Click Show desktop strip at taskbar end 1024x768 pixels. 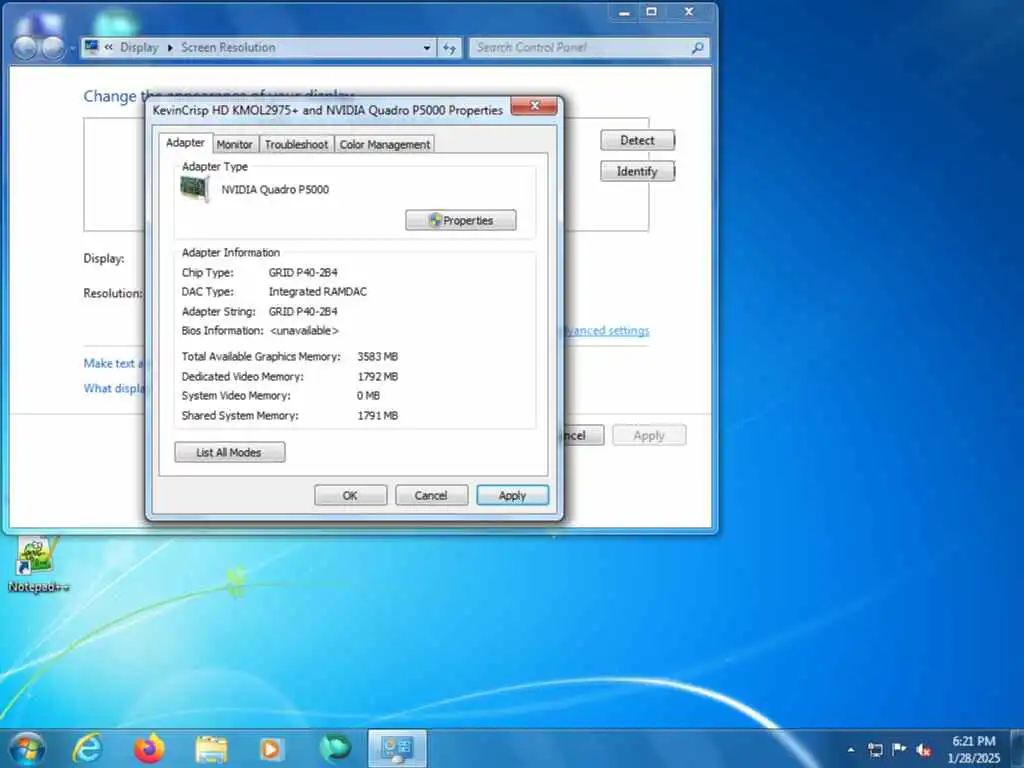(1017, 749)
